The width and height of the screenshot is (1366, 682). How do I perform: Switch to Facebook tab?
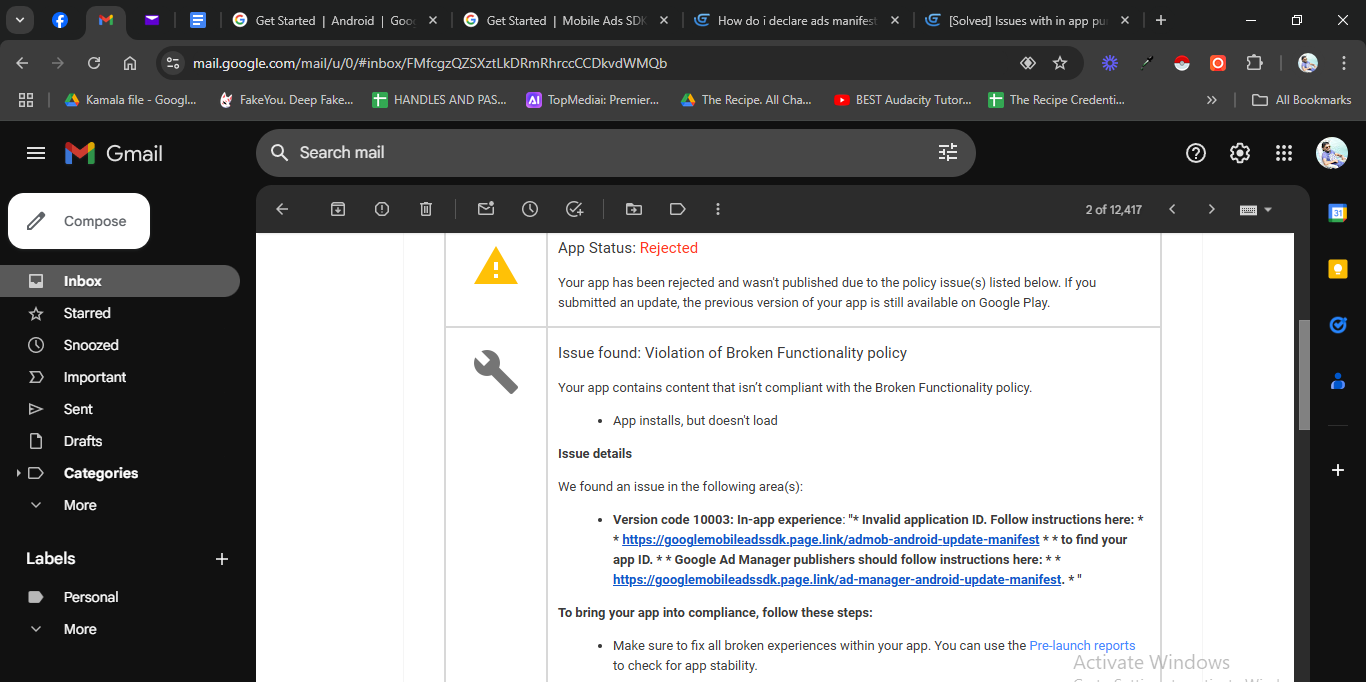coord(59,20)
